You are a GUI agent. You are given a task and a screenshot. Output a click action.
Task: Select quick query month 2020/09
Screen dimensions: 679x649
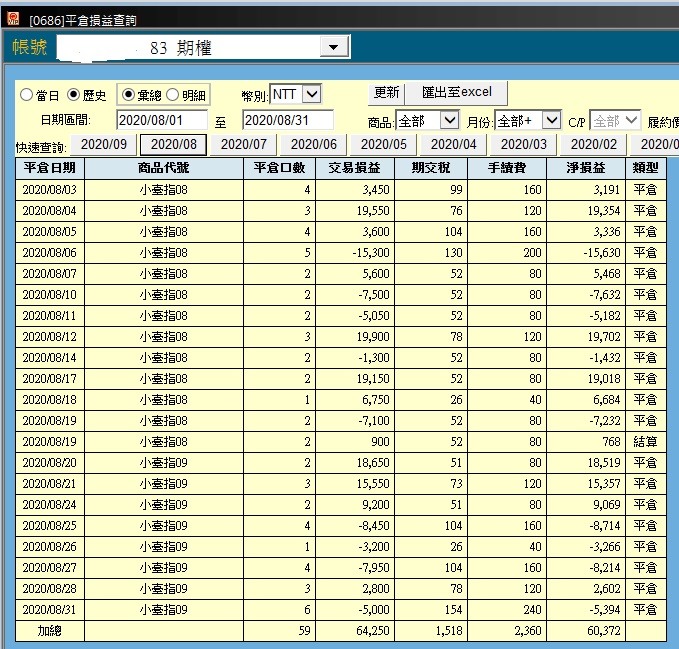[103, 145]
